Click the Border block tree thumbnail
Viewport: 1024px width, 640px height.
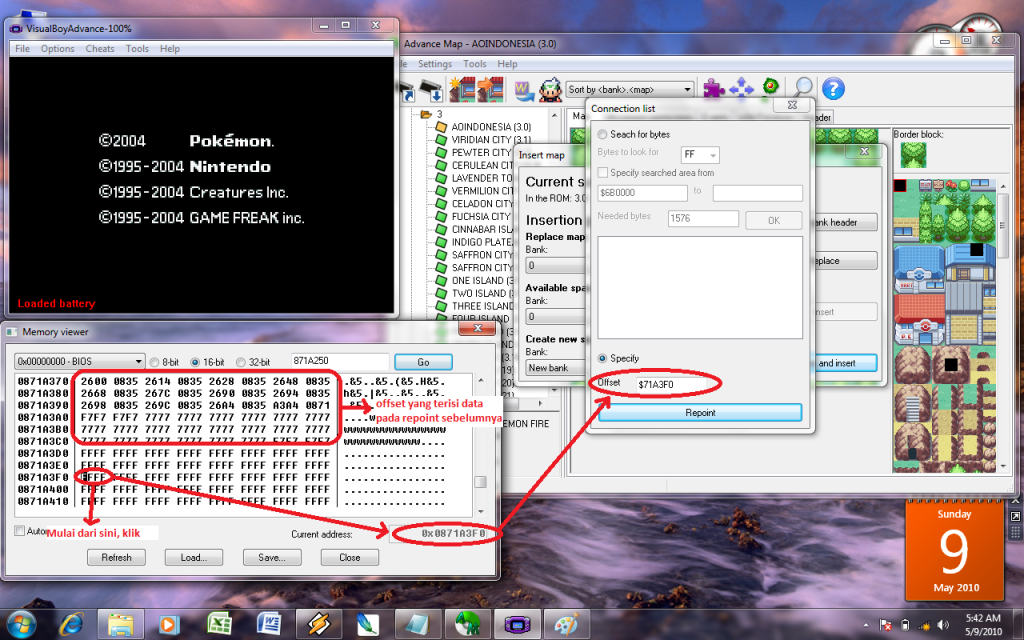(x=914, y=155)
